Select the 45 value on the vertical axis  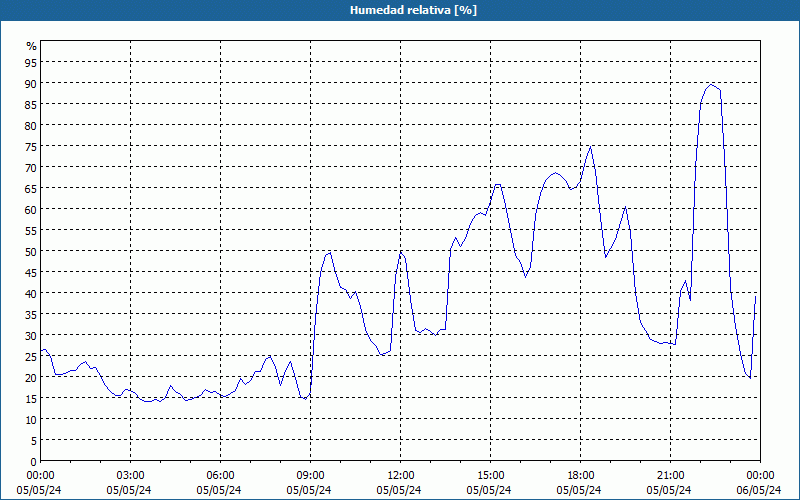click(31, 272)
